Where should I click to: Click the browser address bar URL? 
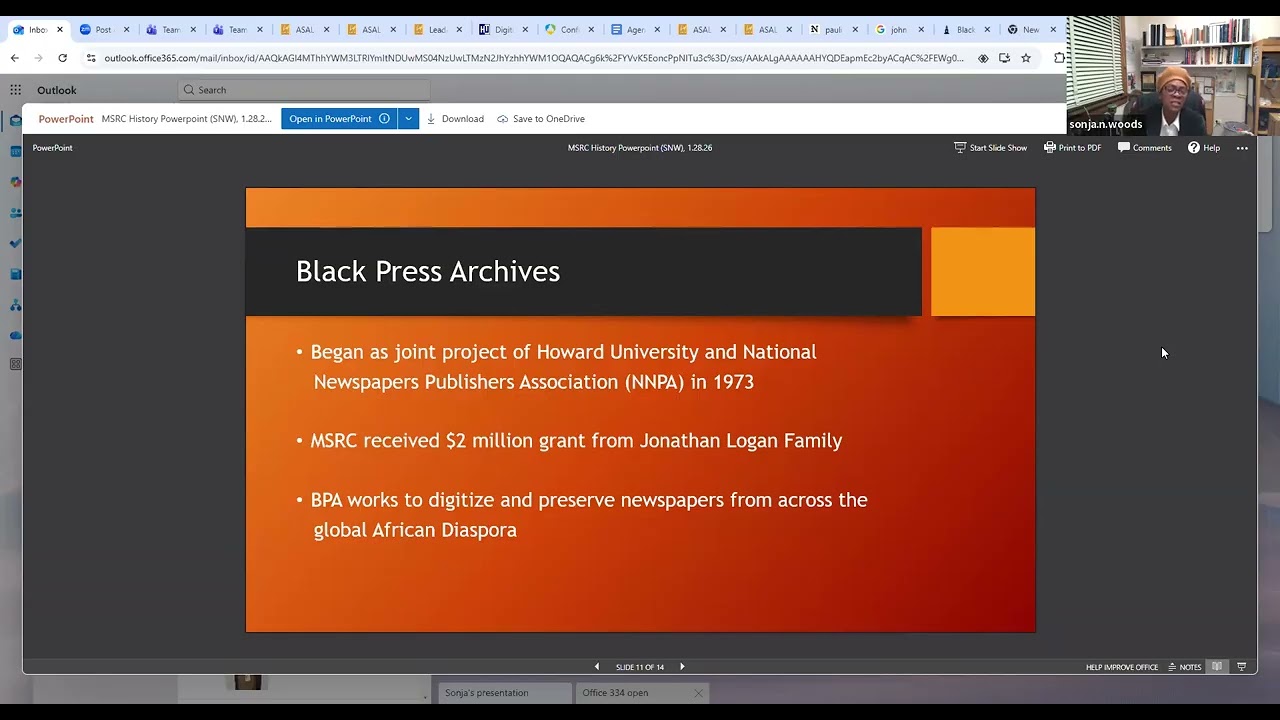[x=534, y=58]
